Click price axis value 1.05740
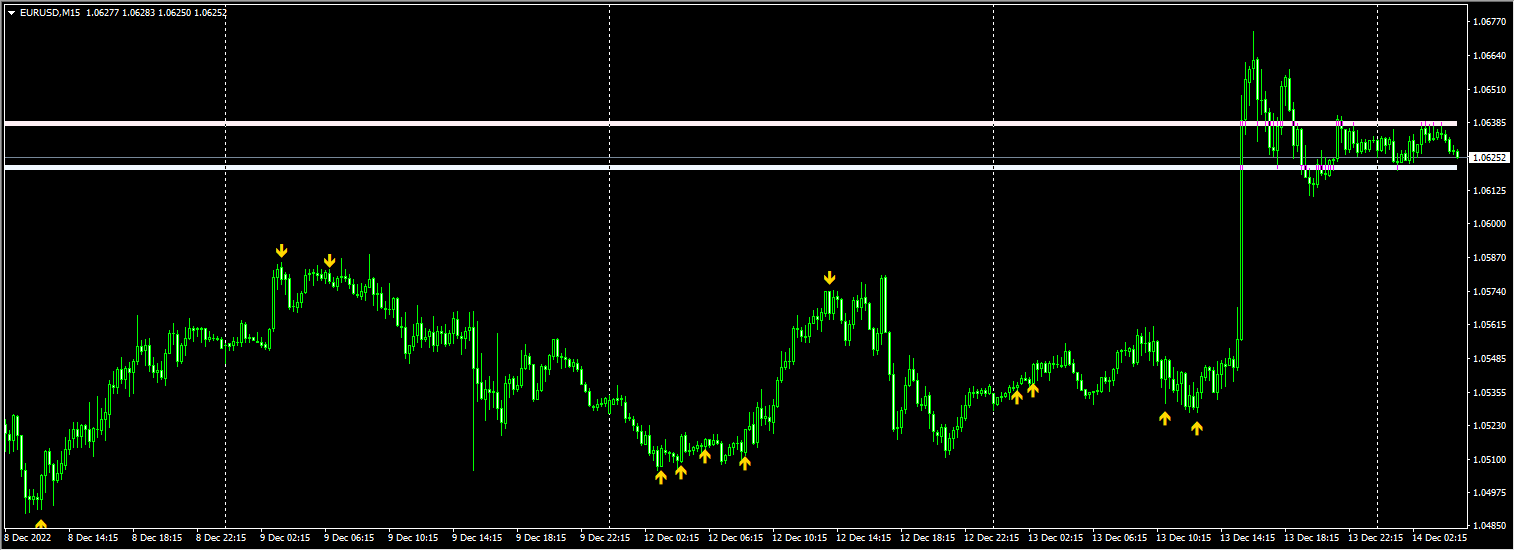 tap(1490, 292)
